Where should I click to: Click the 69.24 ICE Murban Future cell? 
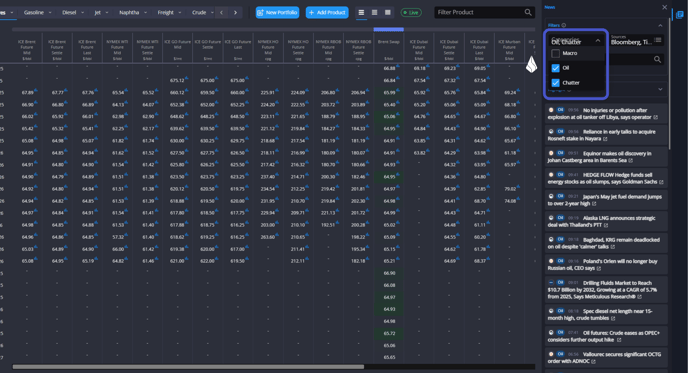point(509,93)
